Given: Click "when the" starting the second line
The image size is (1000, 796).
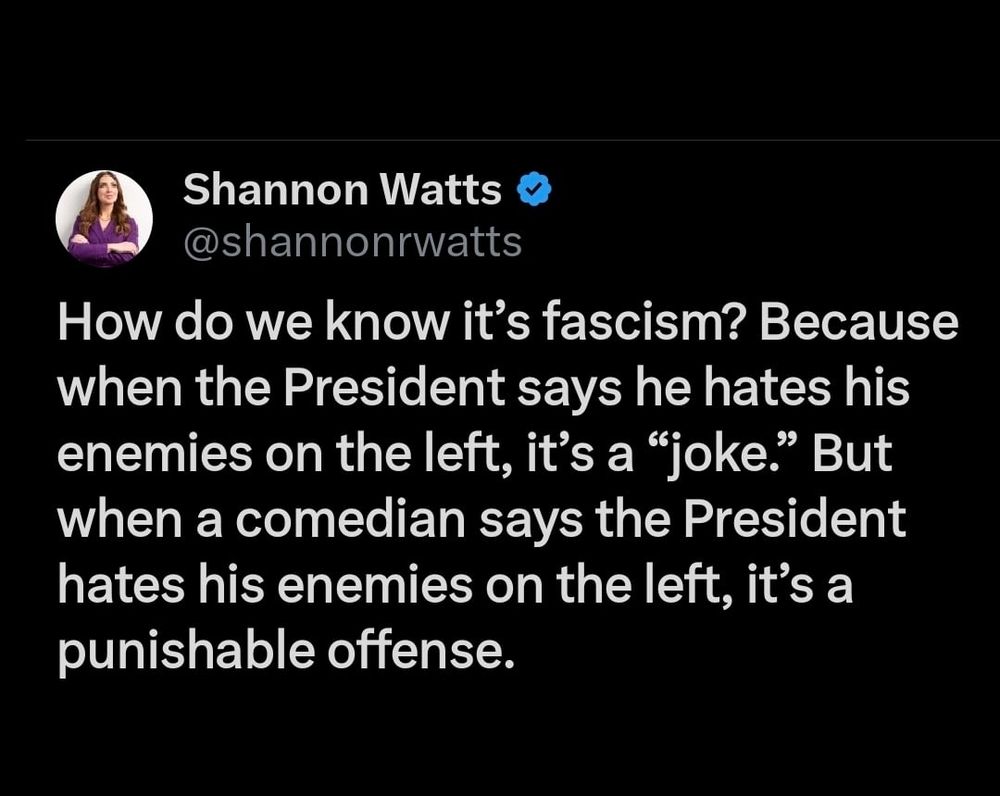Looking at the screenshot, I should coord(163,387).
